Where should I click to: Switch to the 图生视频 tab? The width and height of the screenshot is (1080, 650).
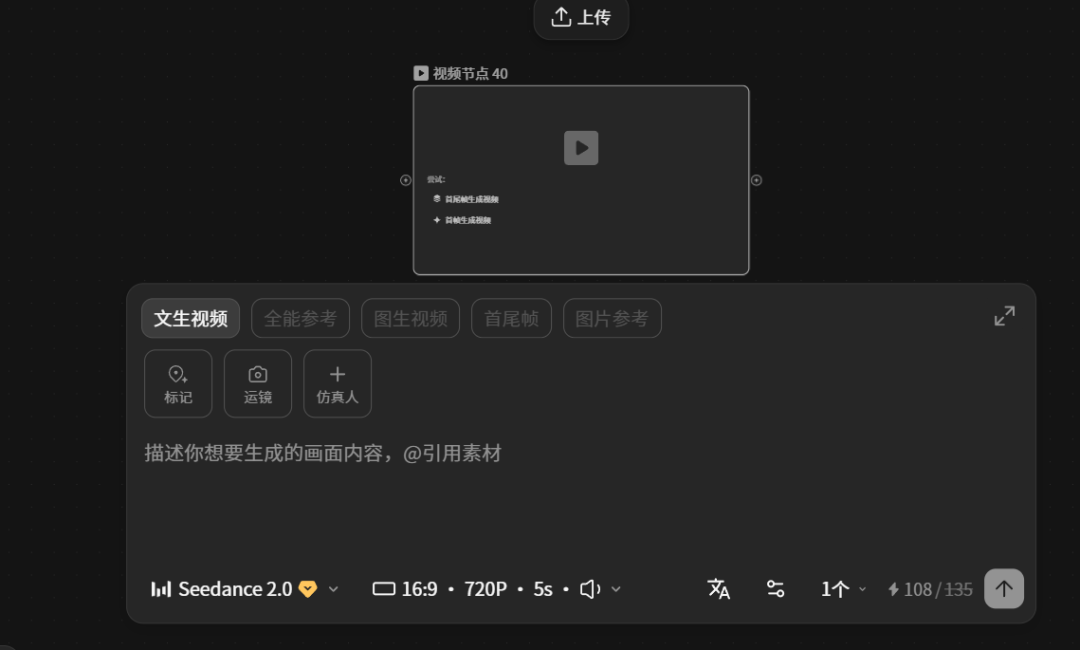coord(410,318)
